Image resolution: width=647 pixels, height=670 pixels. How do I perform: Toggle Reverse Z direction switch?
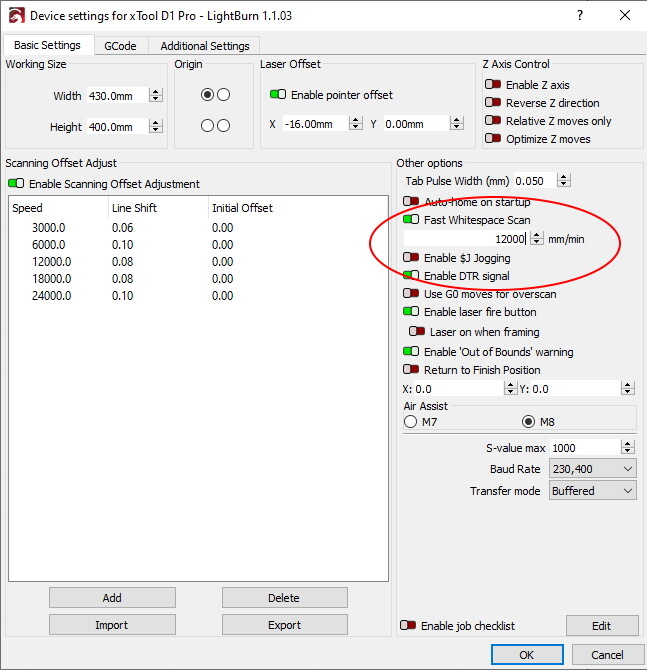pos(493,102)
